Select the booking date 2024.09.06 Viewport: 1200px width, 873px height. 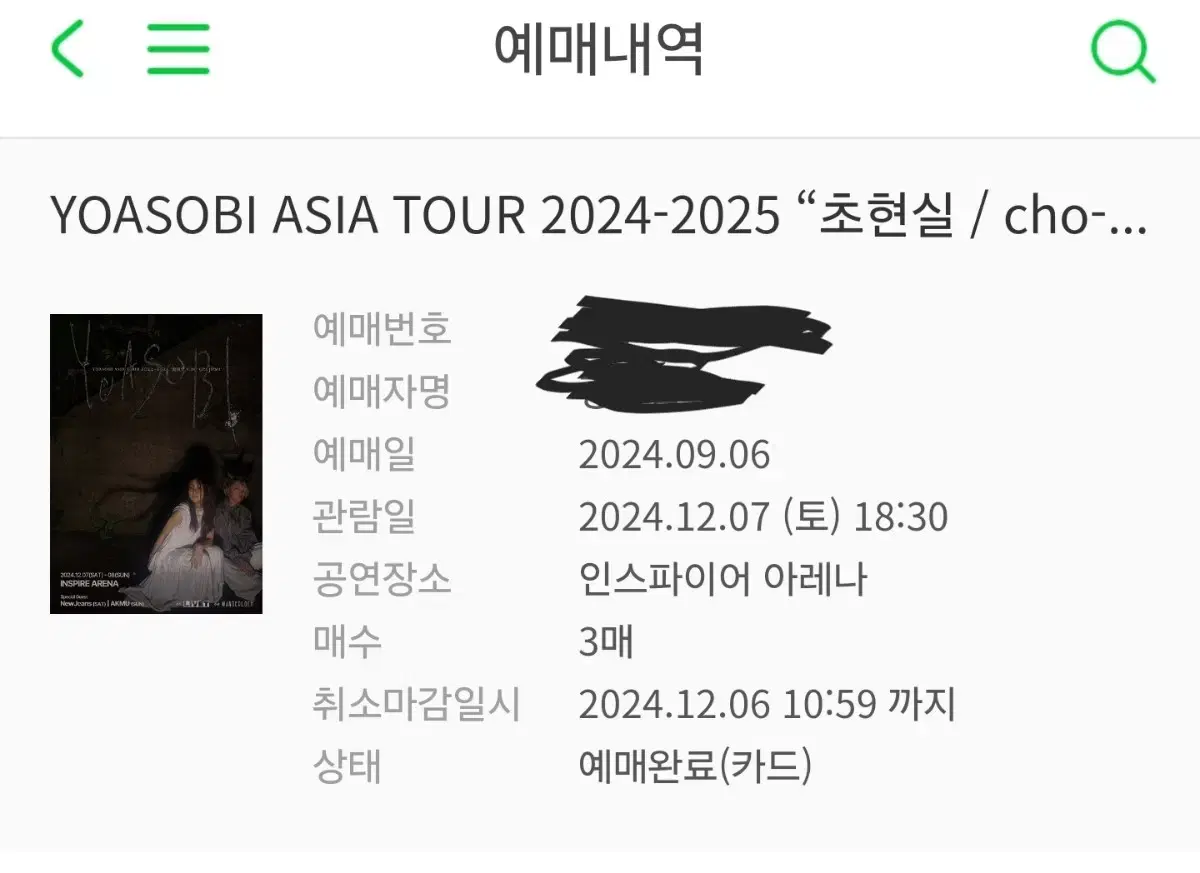click(674, 455)
